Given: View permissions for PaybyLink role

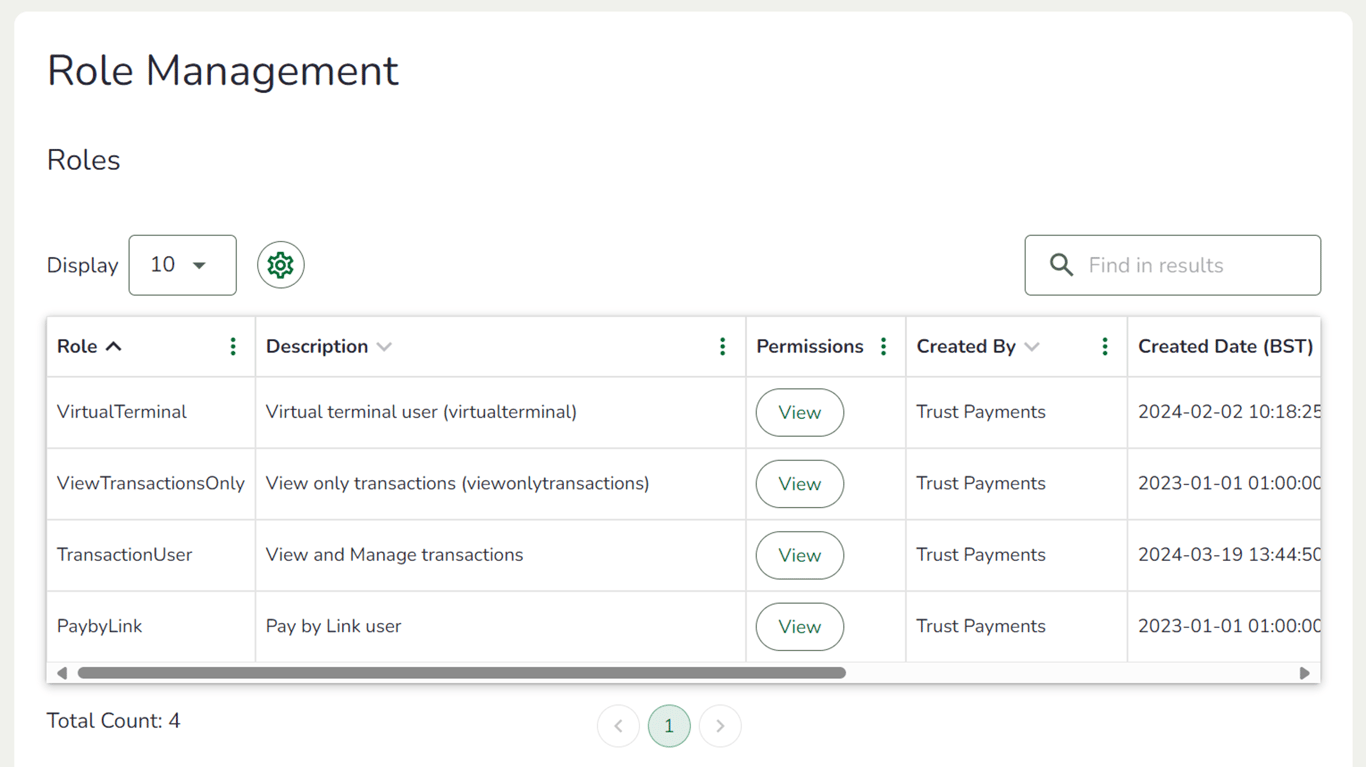Looking at the screenshot, I should click(x=799, y=627).
